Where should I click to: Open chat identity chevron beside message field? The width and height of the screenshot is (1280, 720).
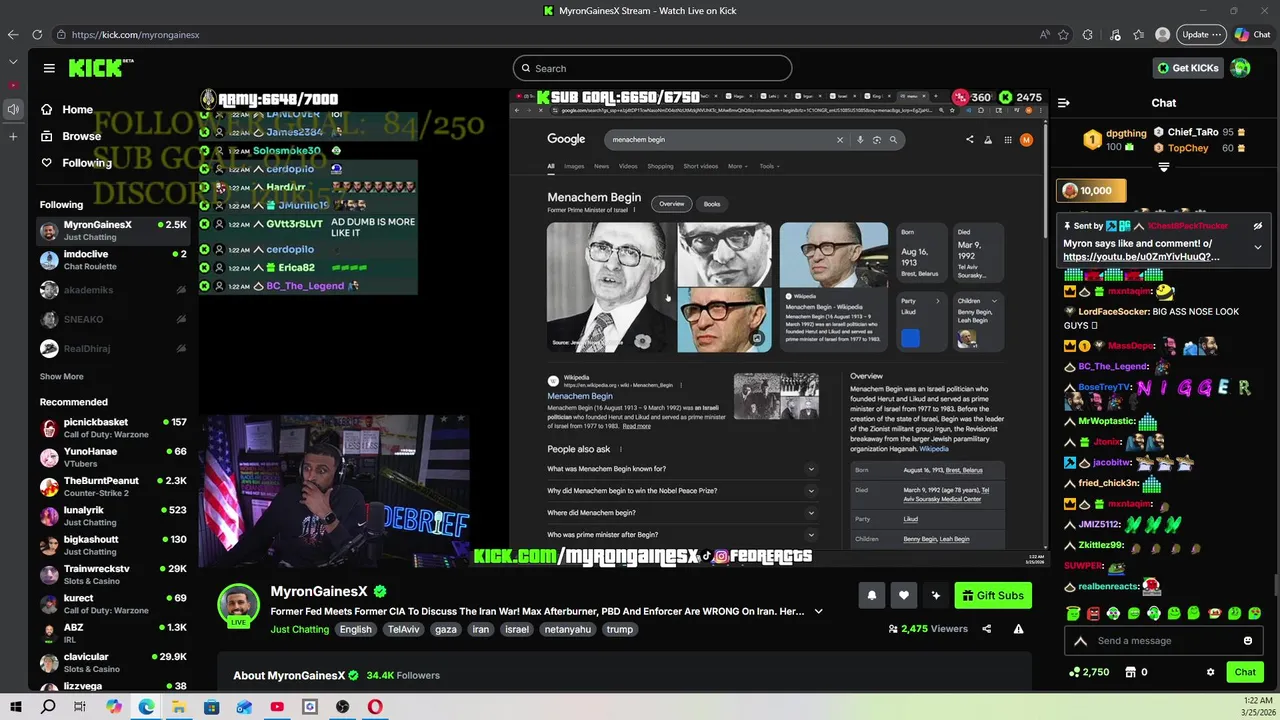1080,641
